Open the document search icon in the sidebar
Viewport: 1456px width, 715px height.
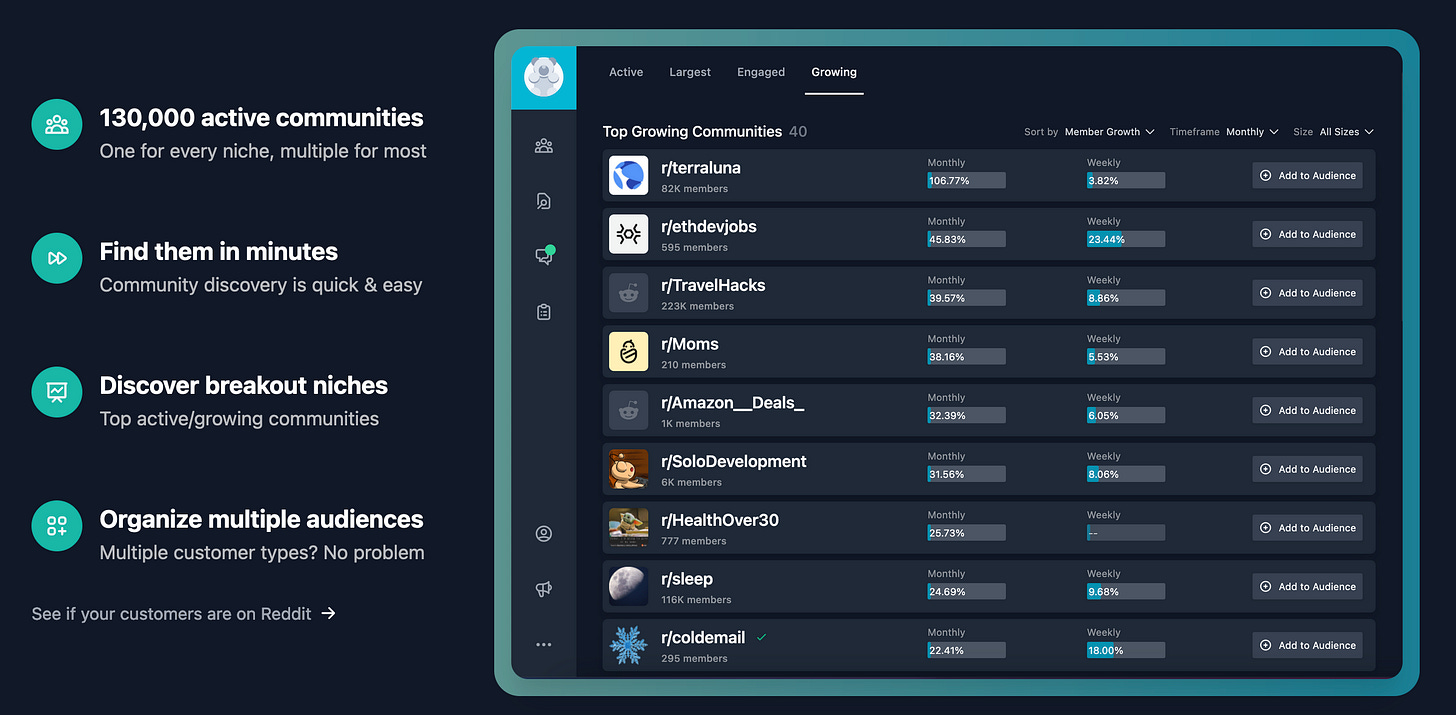(x=544, y=202)
